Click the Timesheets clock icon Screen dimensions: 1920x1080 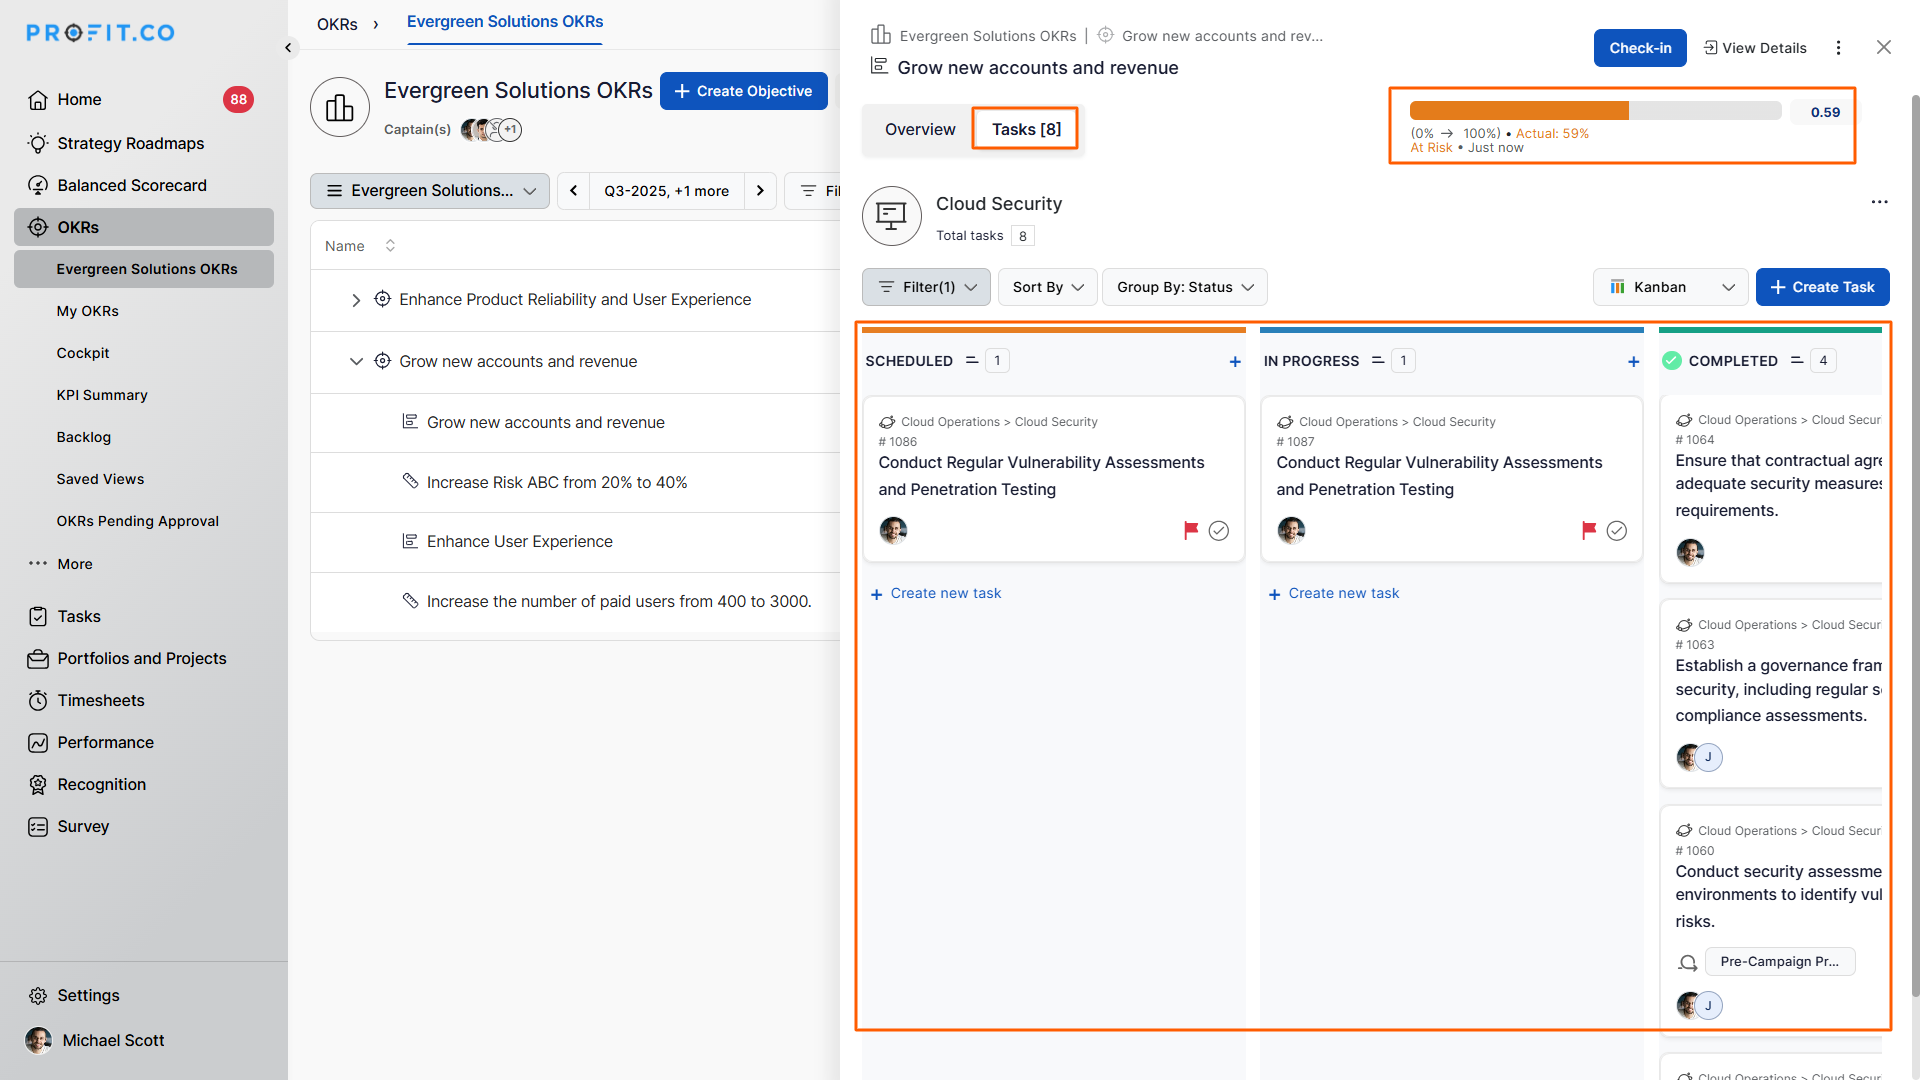(x=38, y=700)
